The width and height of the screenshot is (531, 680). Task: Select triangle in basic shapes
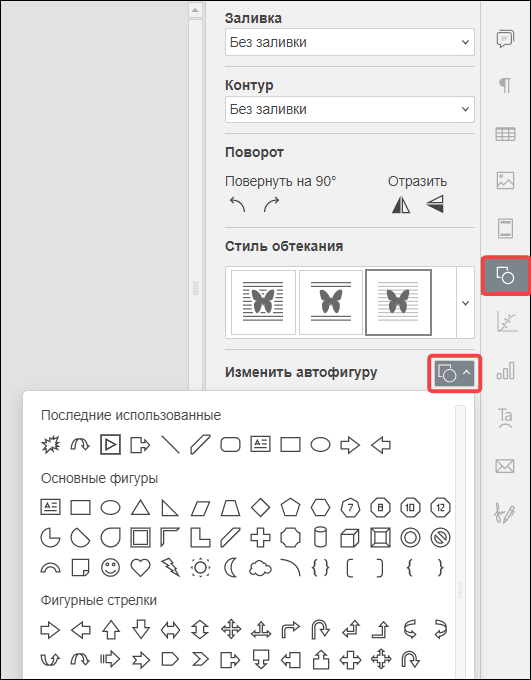pos(140,507)
